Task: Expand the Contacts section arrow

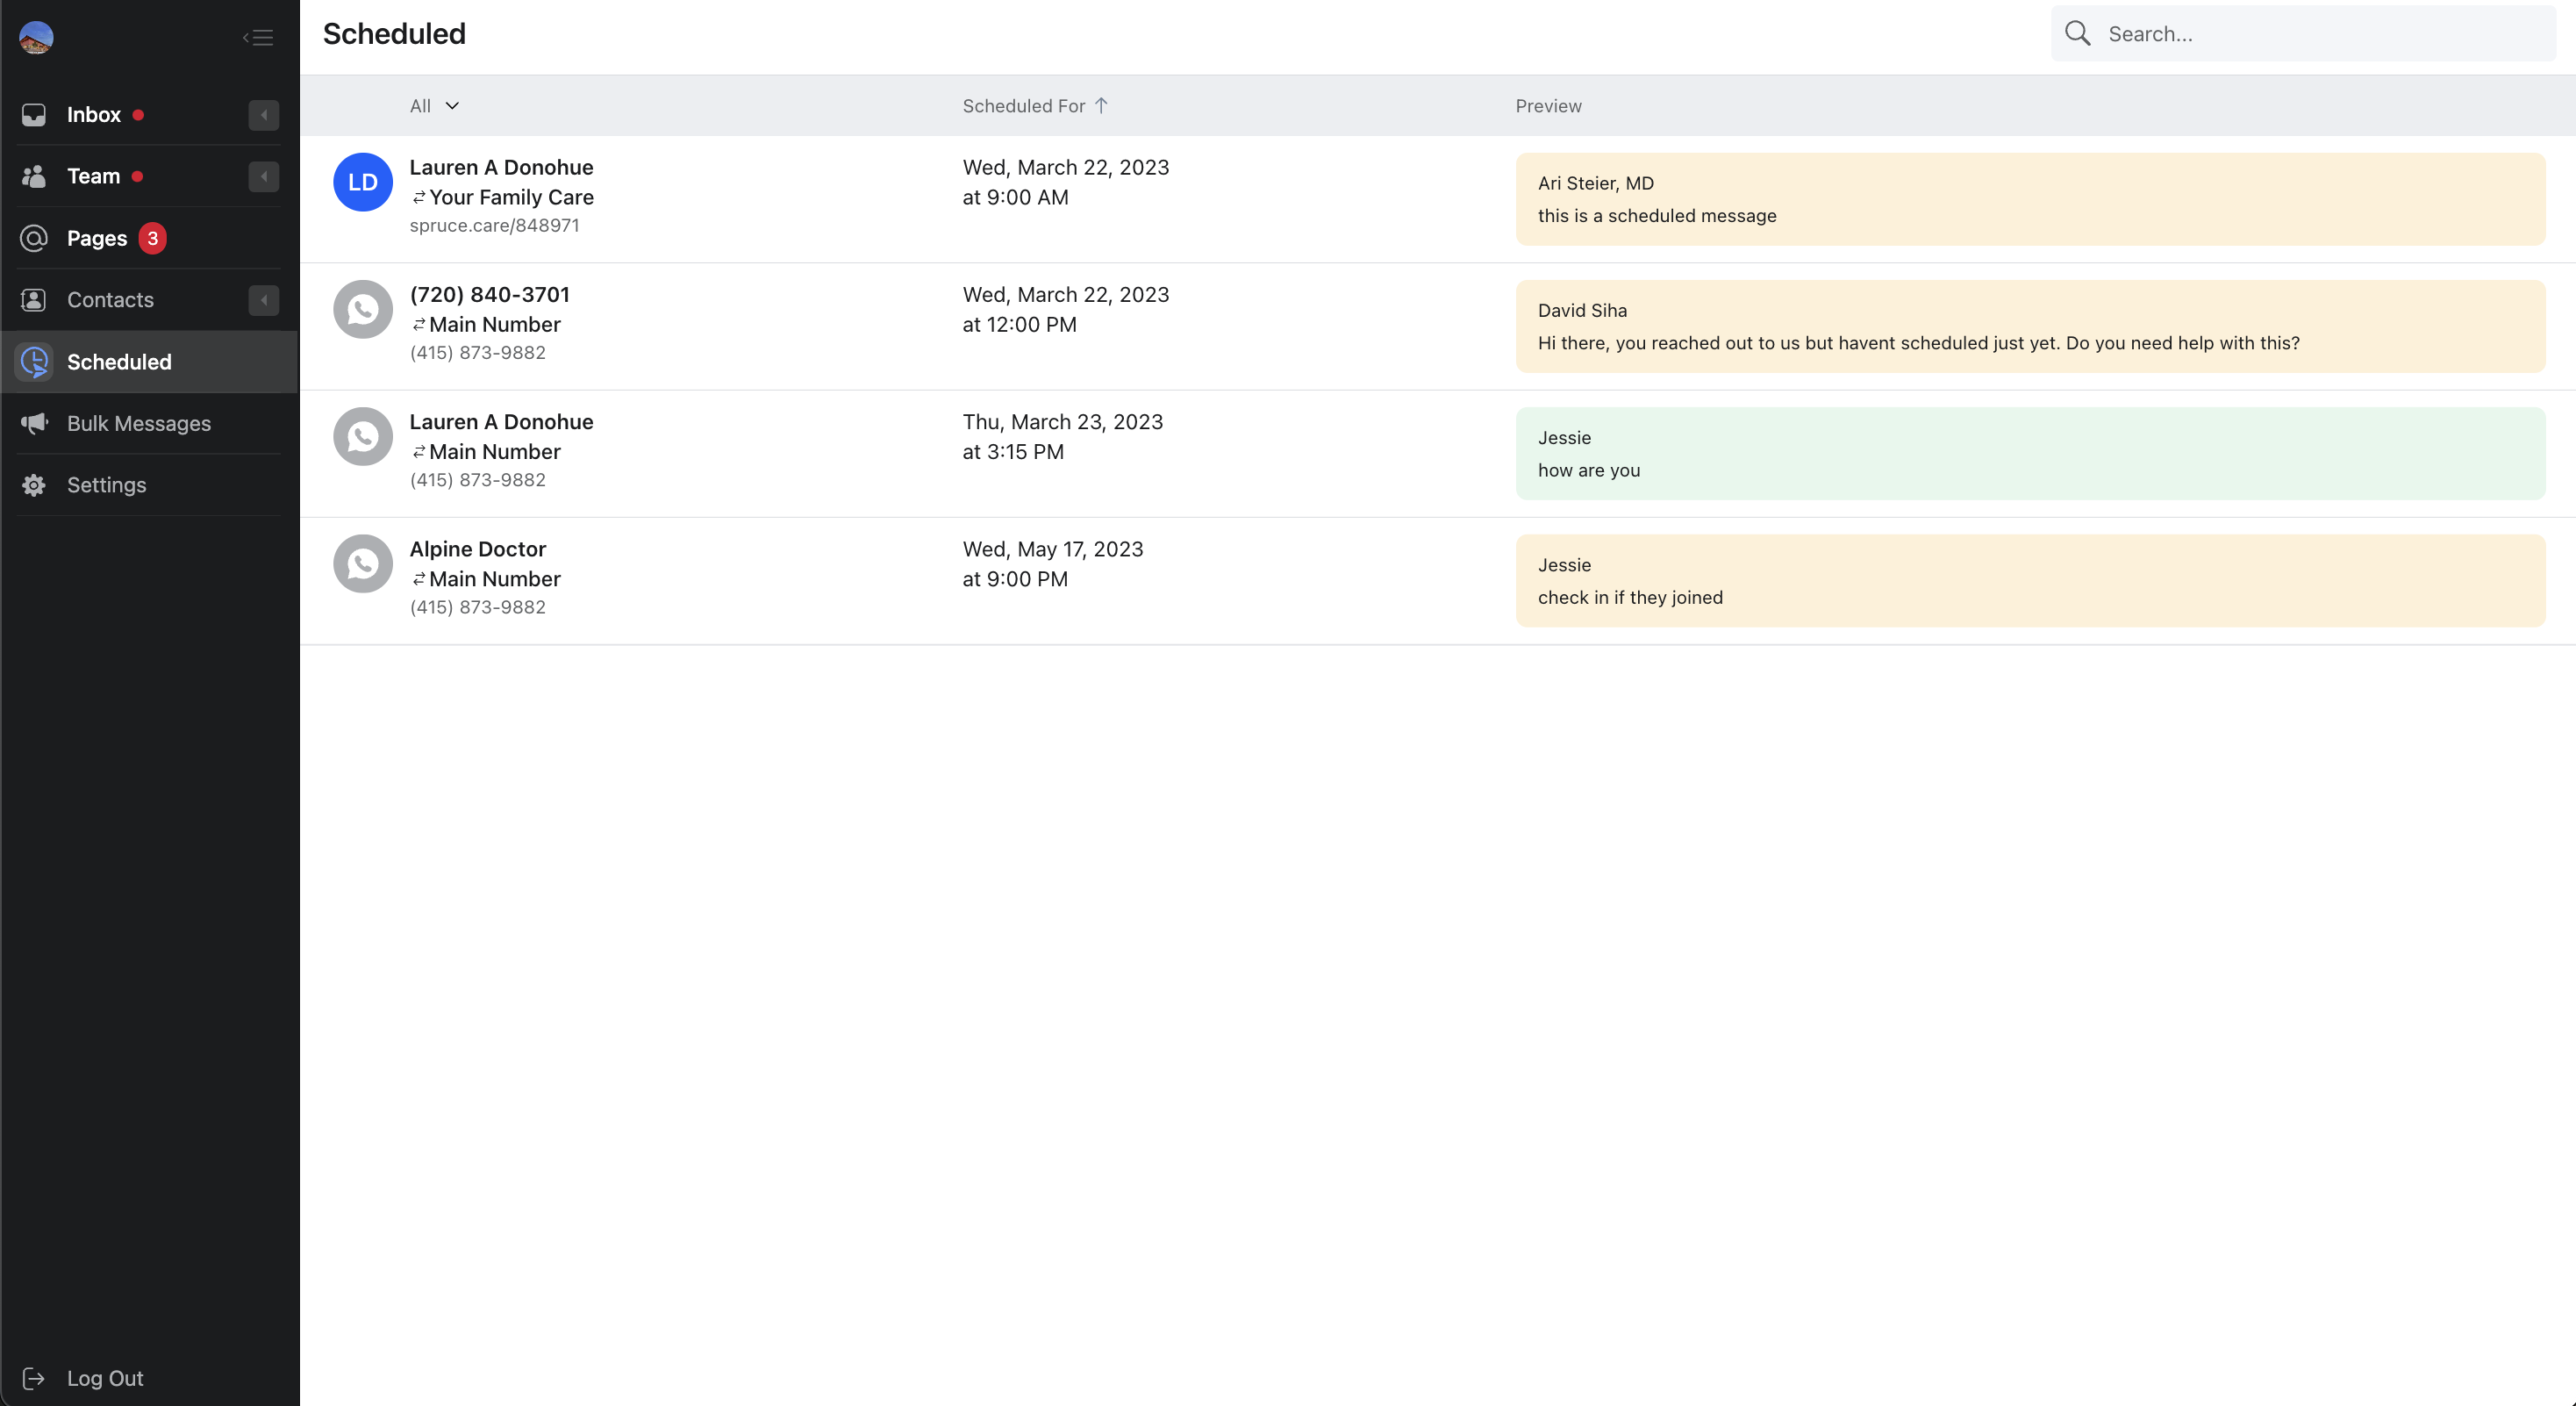Action: pos(264,300)
